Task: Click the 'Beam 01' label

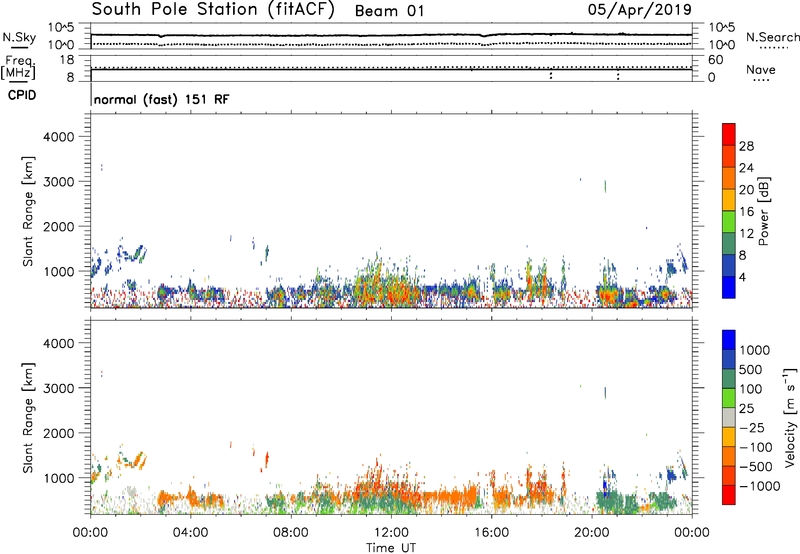Action: (x=389, y=11)
